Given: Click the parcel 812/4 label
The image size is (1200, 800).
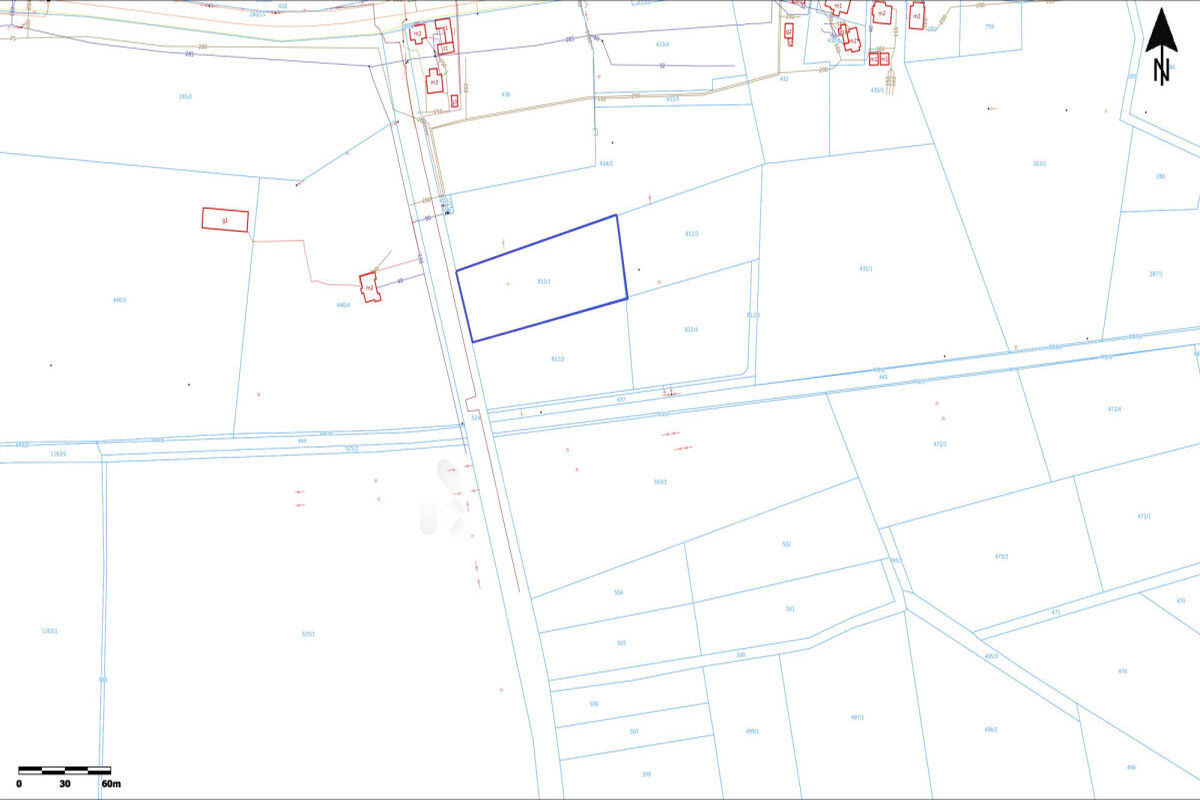Looking at the screenshot, I should (691, 329).
